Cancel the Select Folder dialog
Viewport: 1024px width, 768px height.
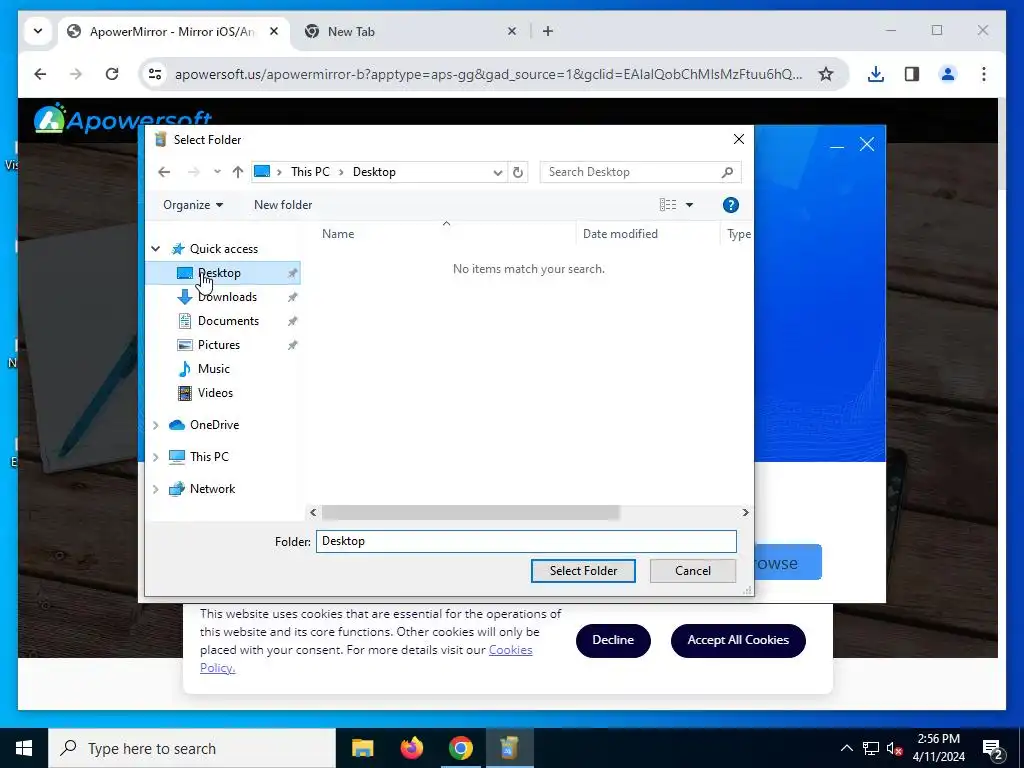pos(693,571)
